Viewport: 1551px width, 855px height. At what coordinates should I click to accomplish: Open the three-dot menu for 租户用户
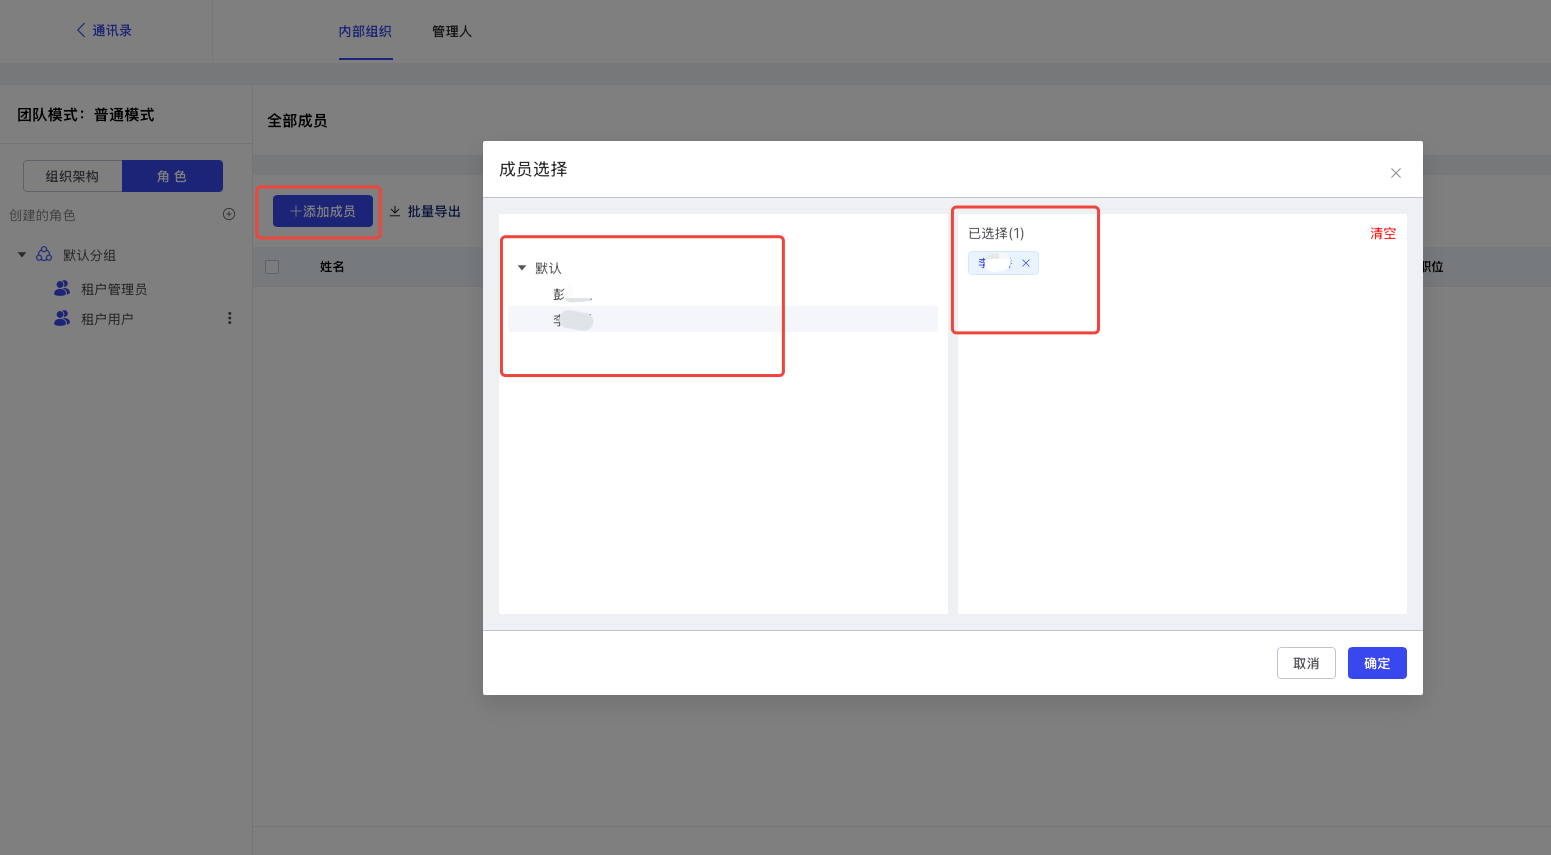click(229, 318)
